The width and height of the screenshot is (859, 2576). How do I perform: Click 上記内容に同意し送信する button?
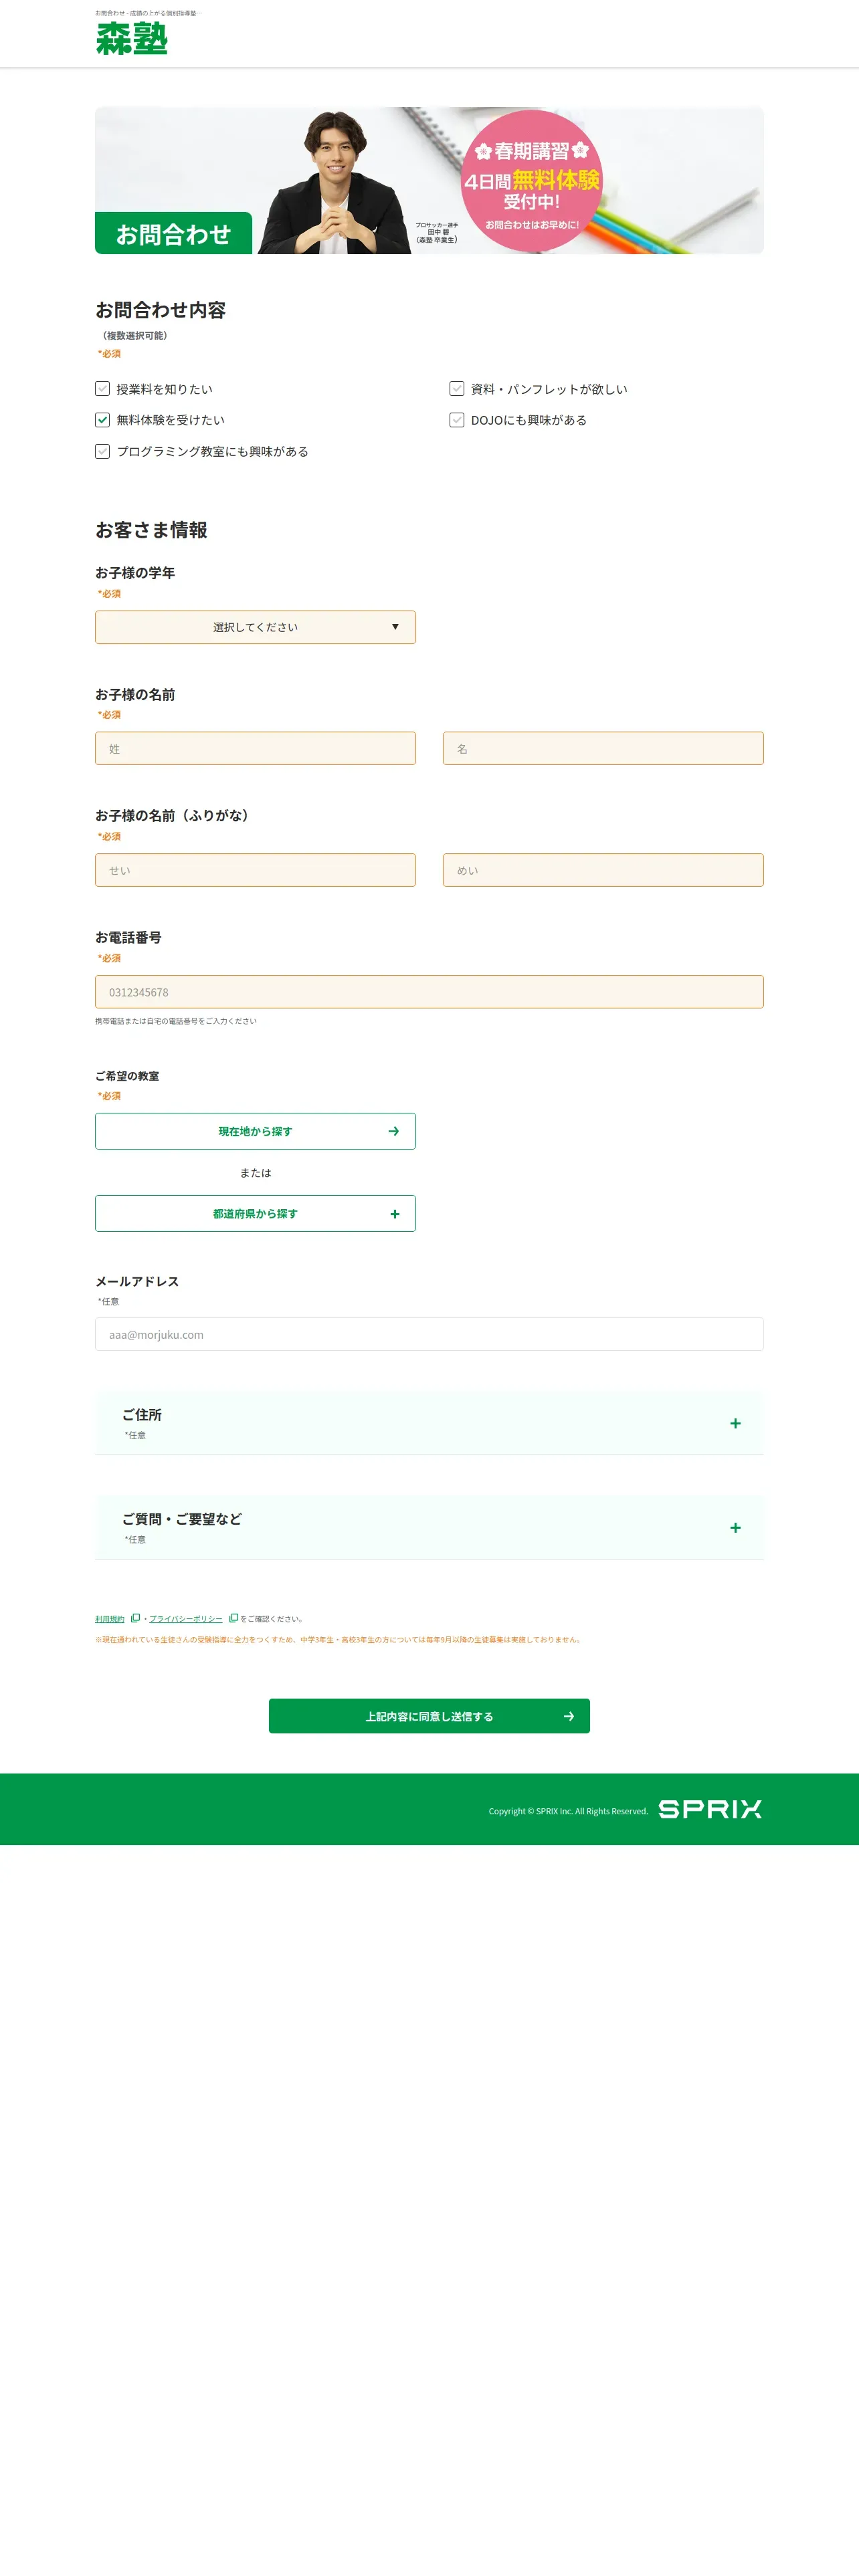click(x=429, y=1716)
